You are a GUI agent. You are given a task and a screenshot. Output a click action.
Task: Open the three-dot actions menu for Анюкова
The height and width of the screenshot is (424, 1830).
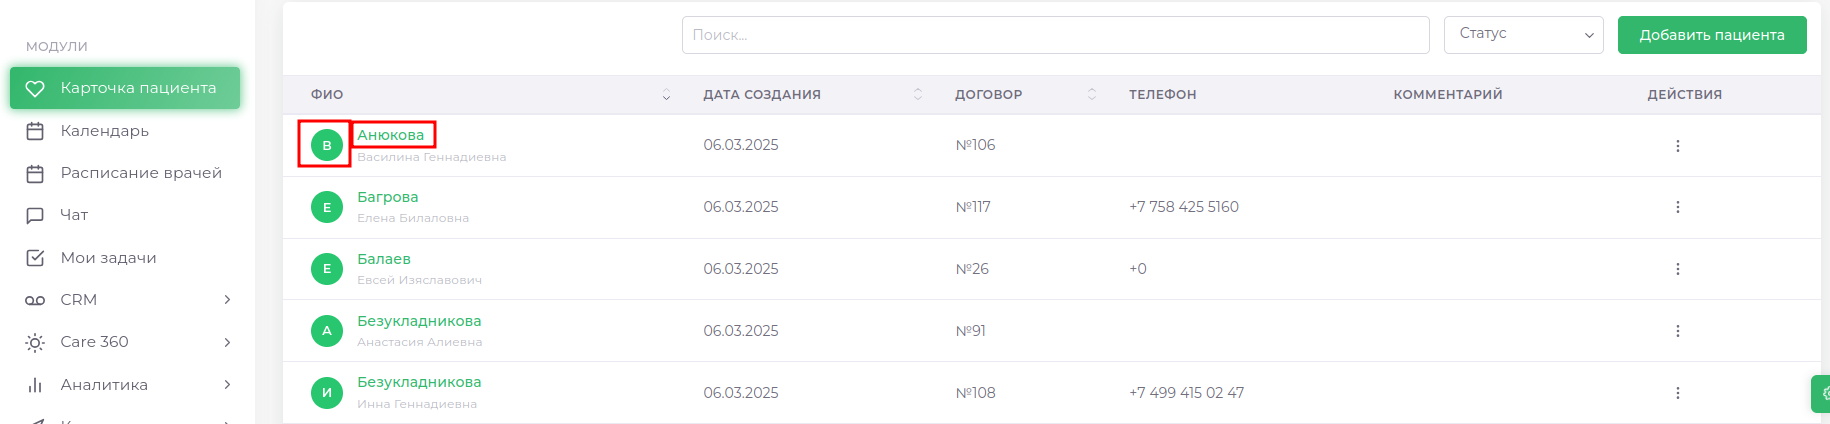(x=1677, y=146)
